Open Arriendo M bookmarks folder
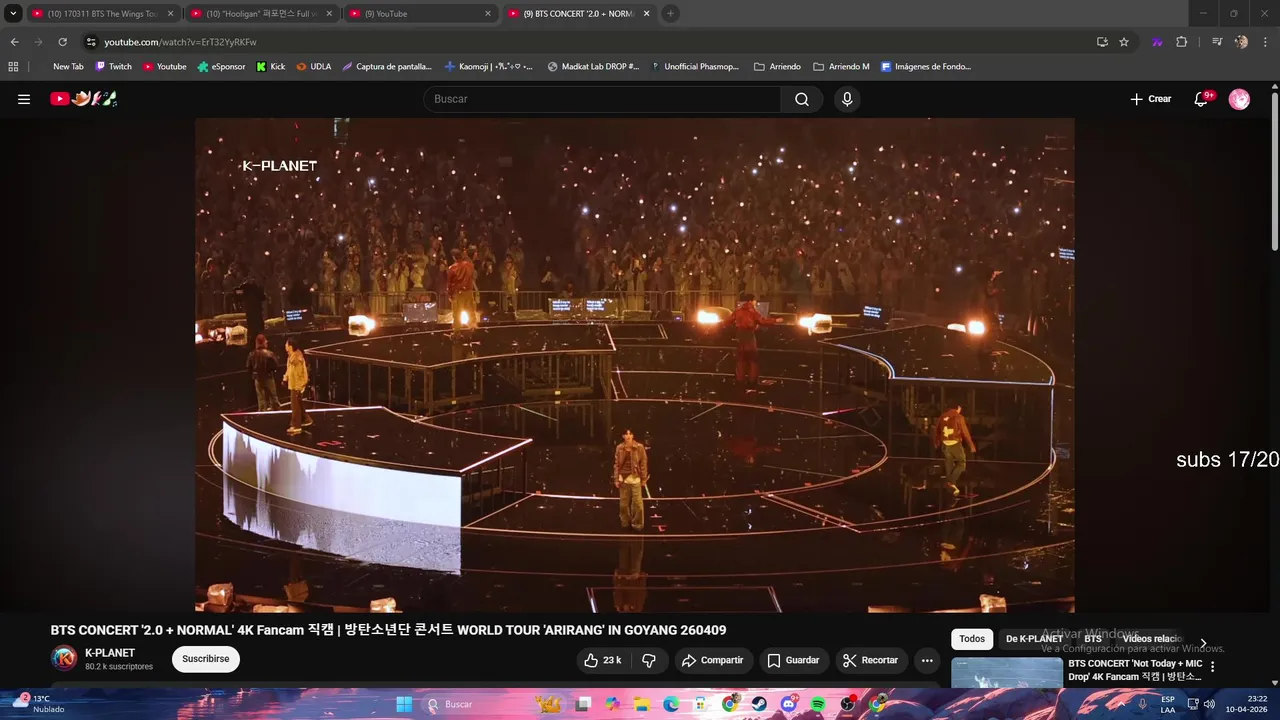The width and height of the screenshot is (1280, 720). tap(841, 67)
